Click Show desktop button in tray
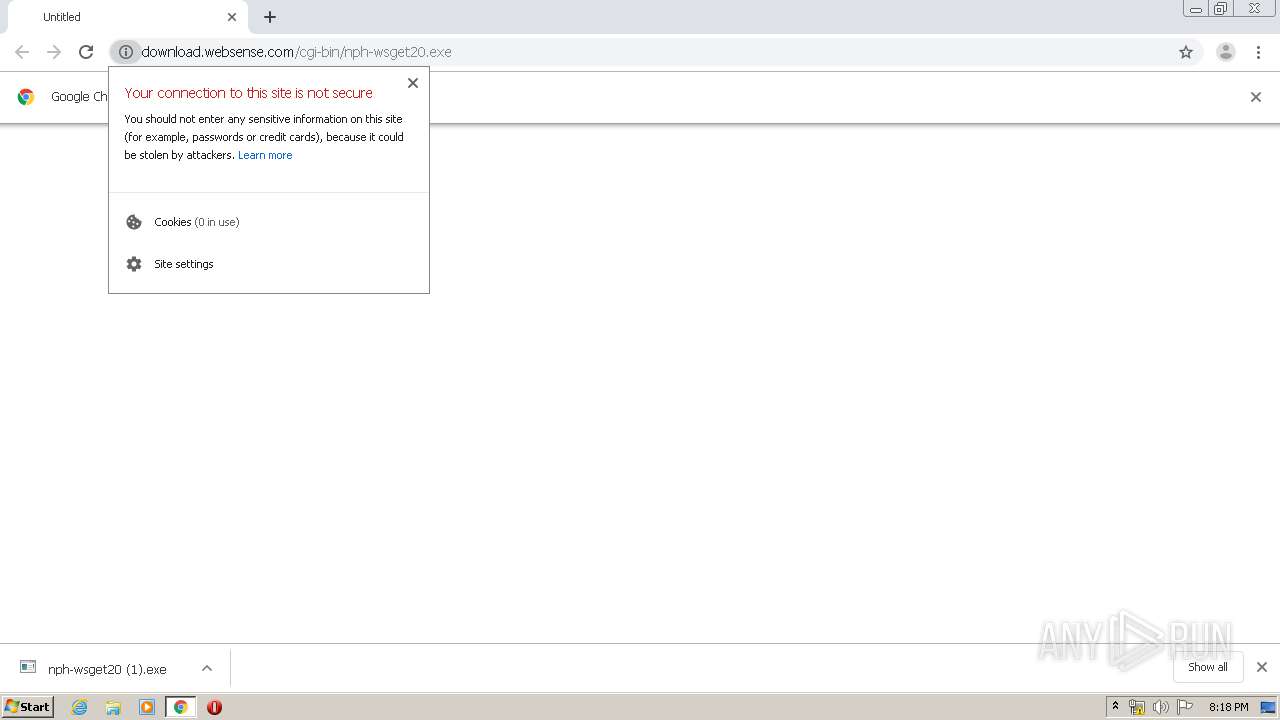1280x720 pixels. pyautogui.click(x=1268, y=707)
